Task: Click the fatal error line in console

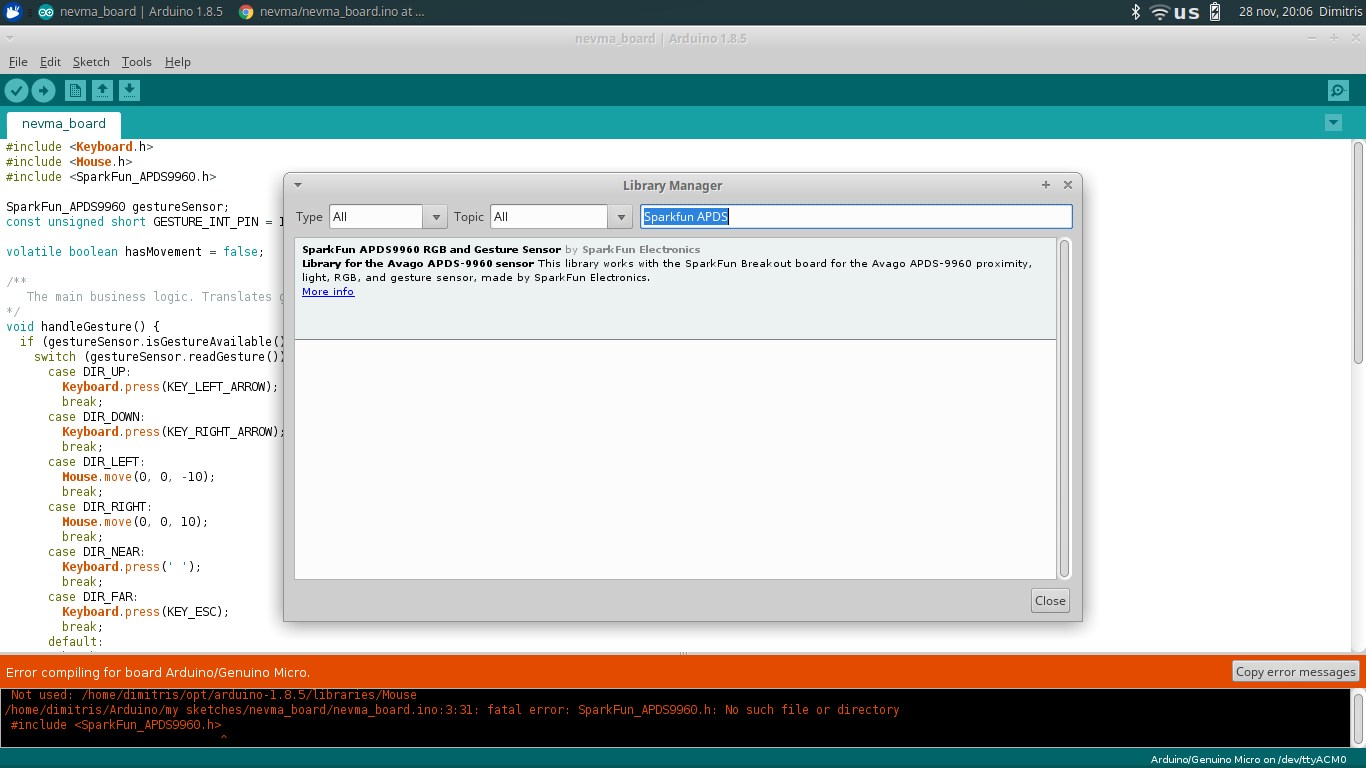Action: (x=452, y=710)
